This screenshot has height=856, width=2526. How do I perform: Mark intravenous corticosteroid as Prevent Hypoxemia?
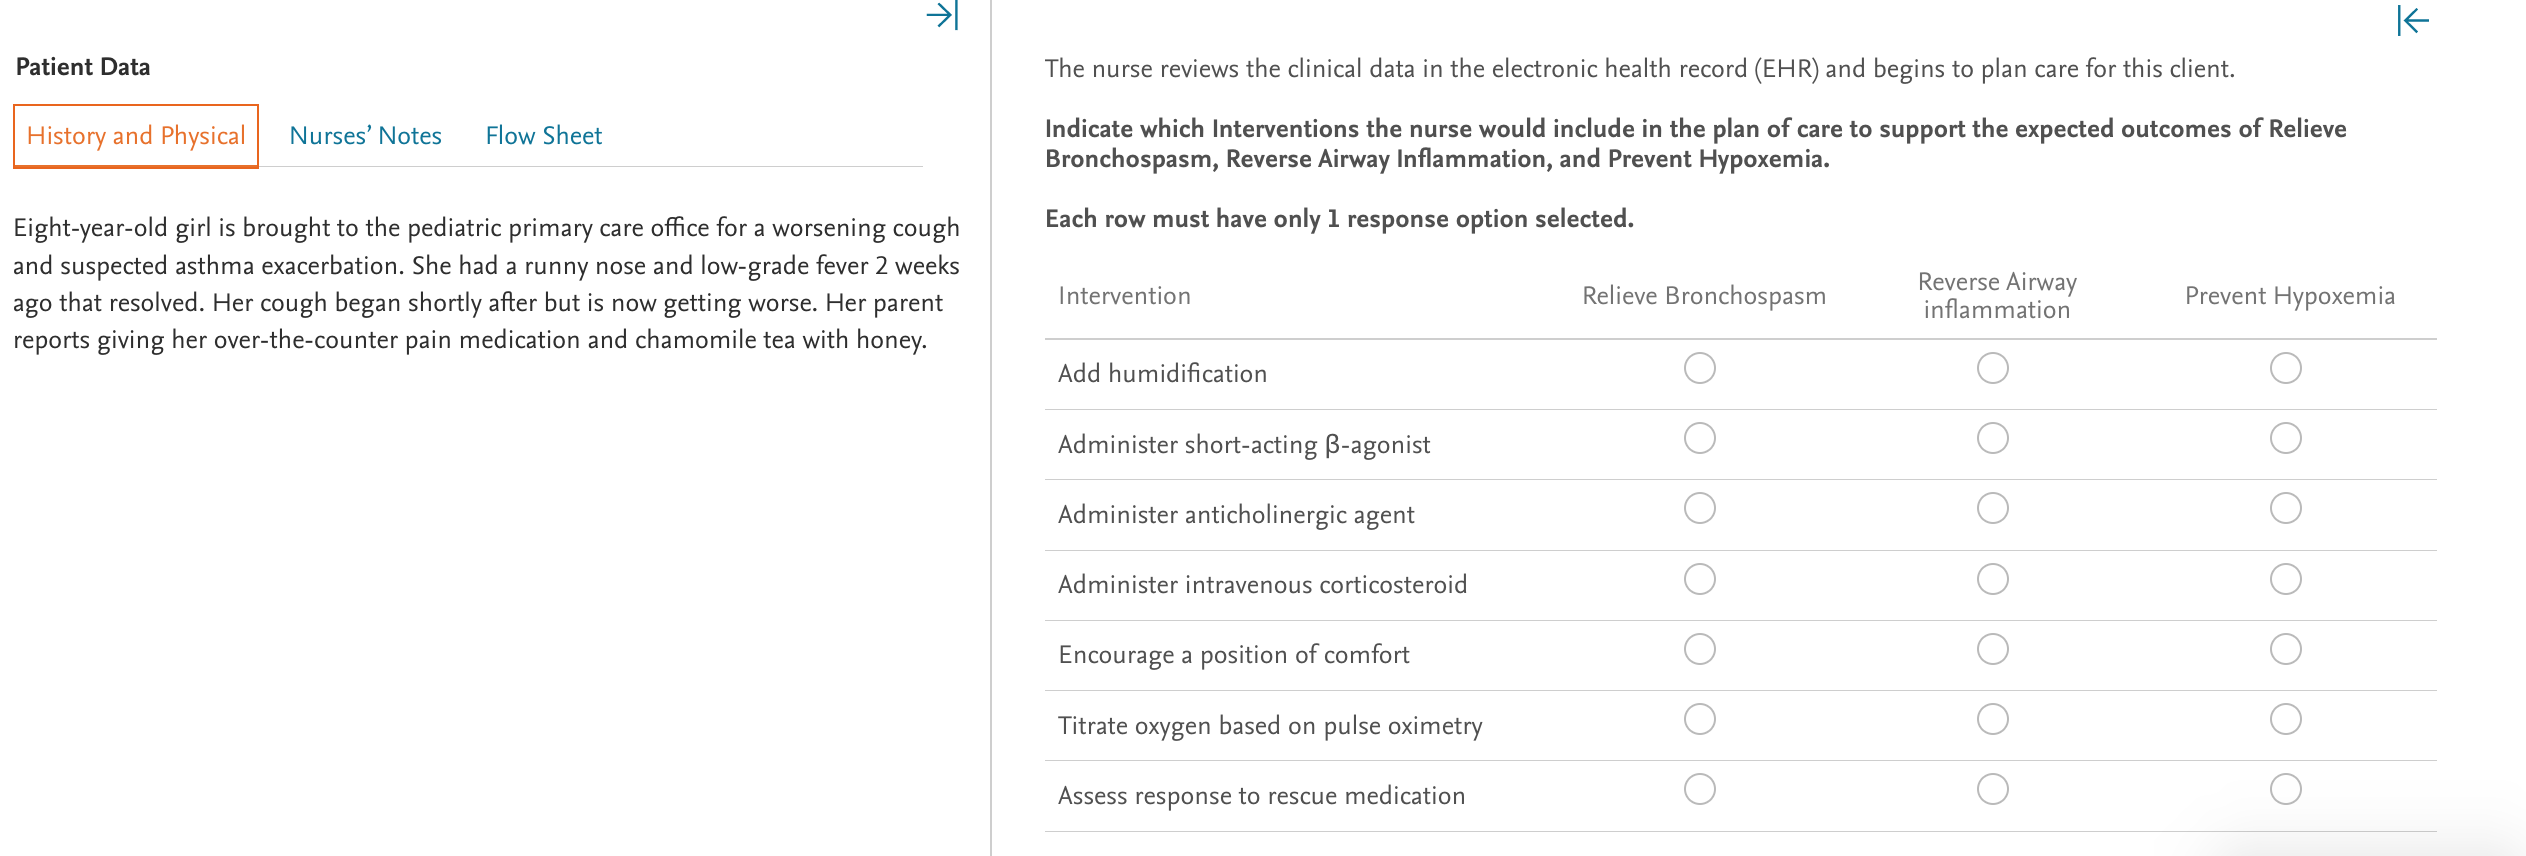click(x=2285, y=578)
